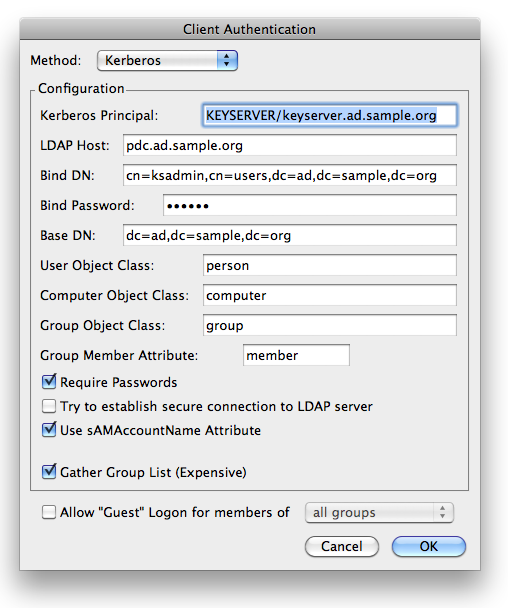Click the "Kerberos Principal:" label
This screenshot has width=508, height=608.
pos(99,116)
